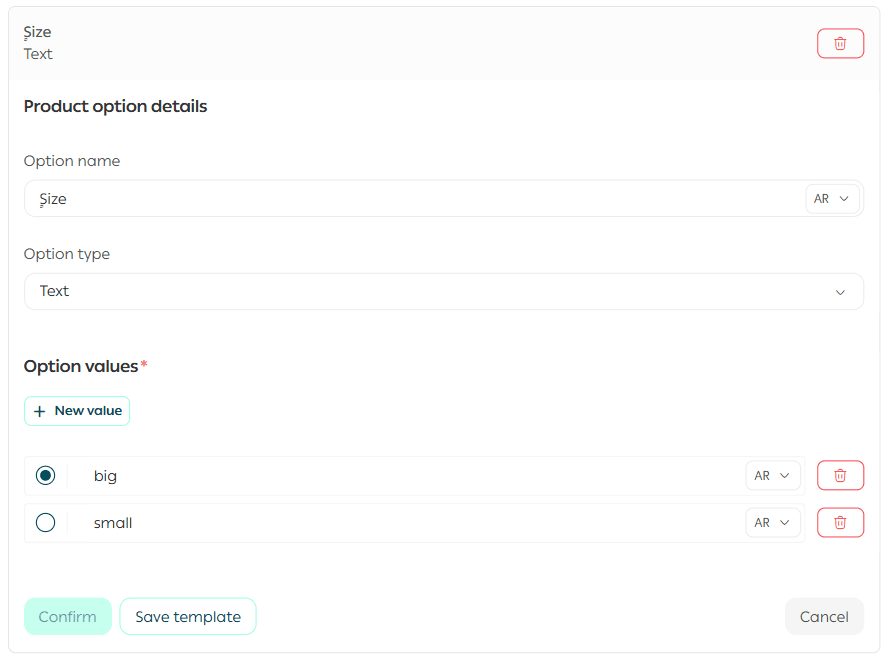Cancel the product option editing
Viewport: 887px width, 660px height.
pyautogui.click(x=824, y=617)
